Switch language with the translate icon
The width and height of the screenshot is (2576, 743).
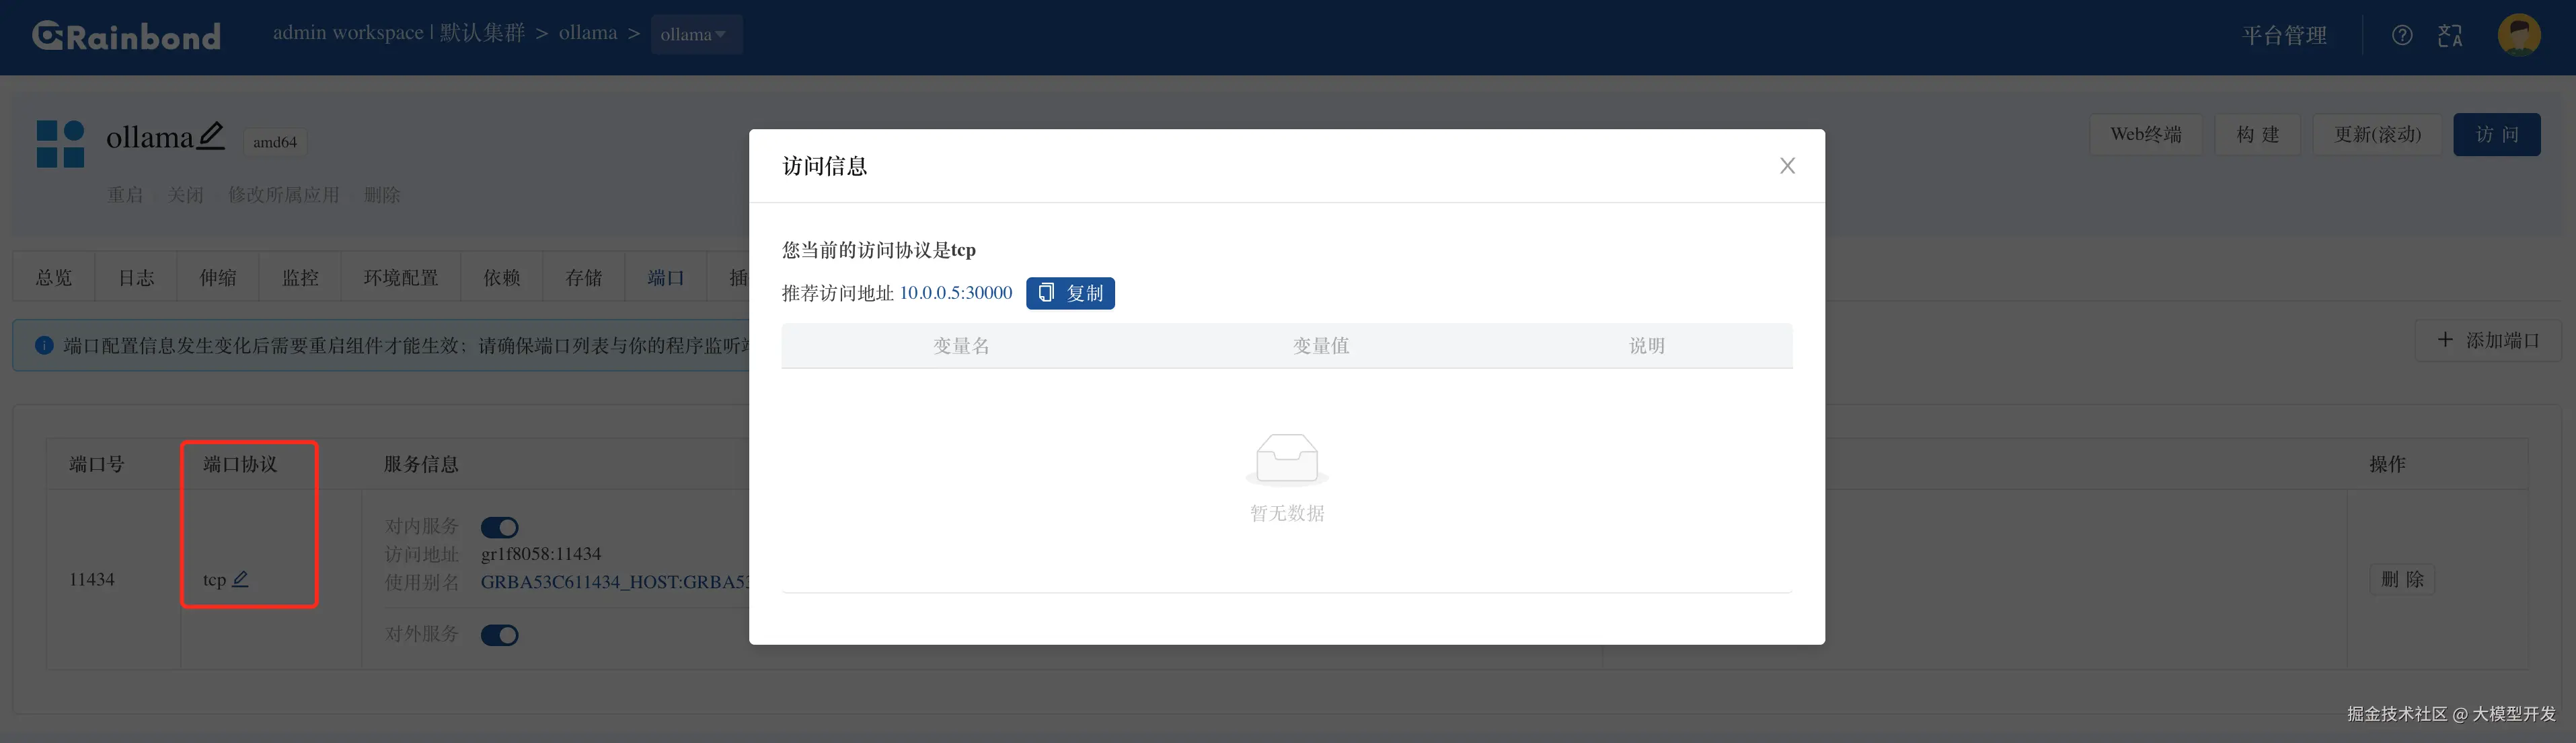coord(2450,36)
